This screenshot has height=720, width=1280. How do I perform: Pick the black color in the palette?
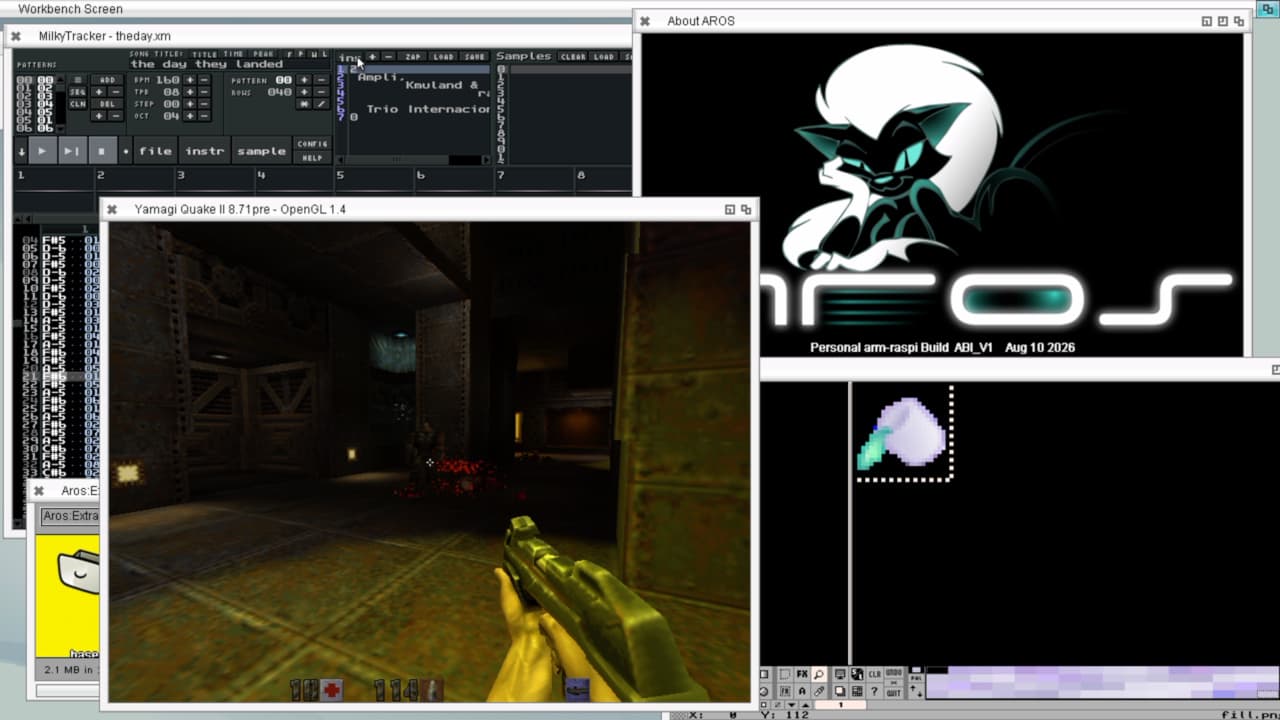(937, 672)
